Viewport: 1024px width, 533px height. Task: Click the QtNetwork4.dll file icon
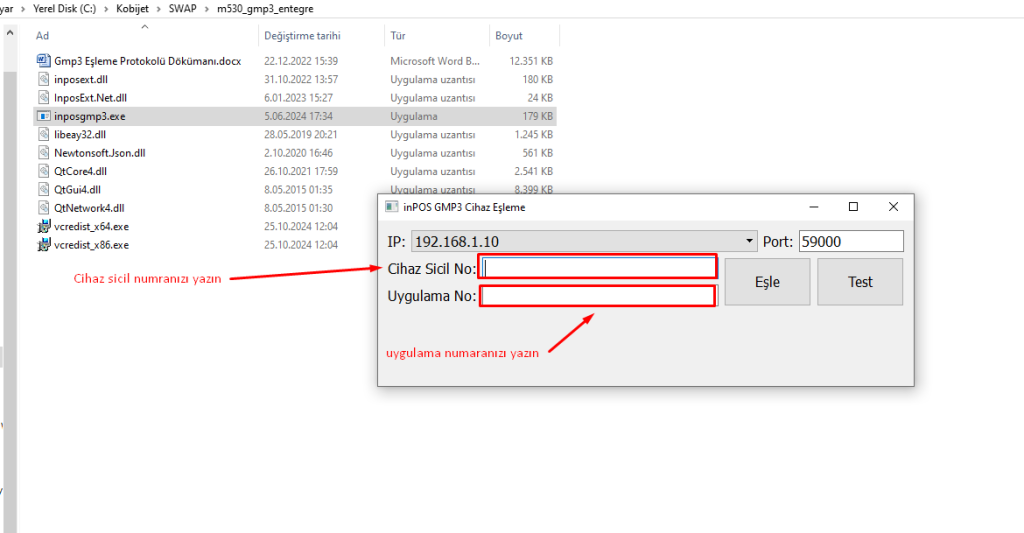click(x=44, y=208)
